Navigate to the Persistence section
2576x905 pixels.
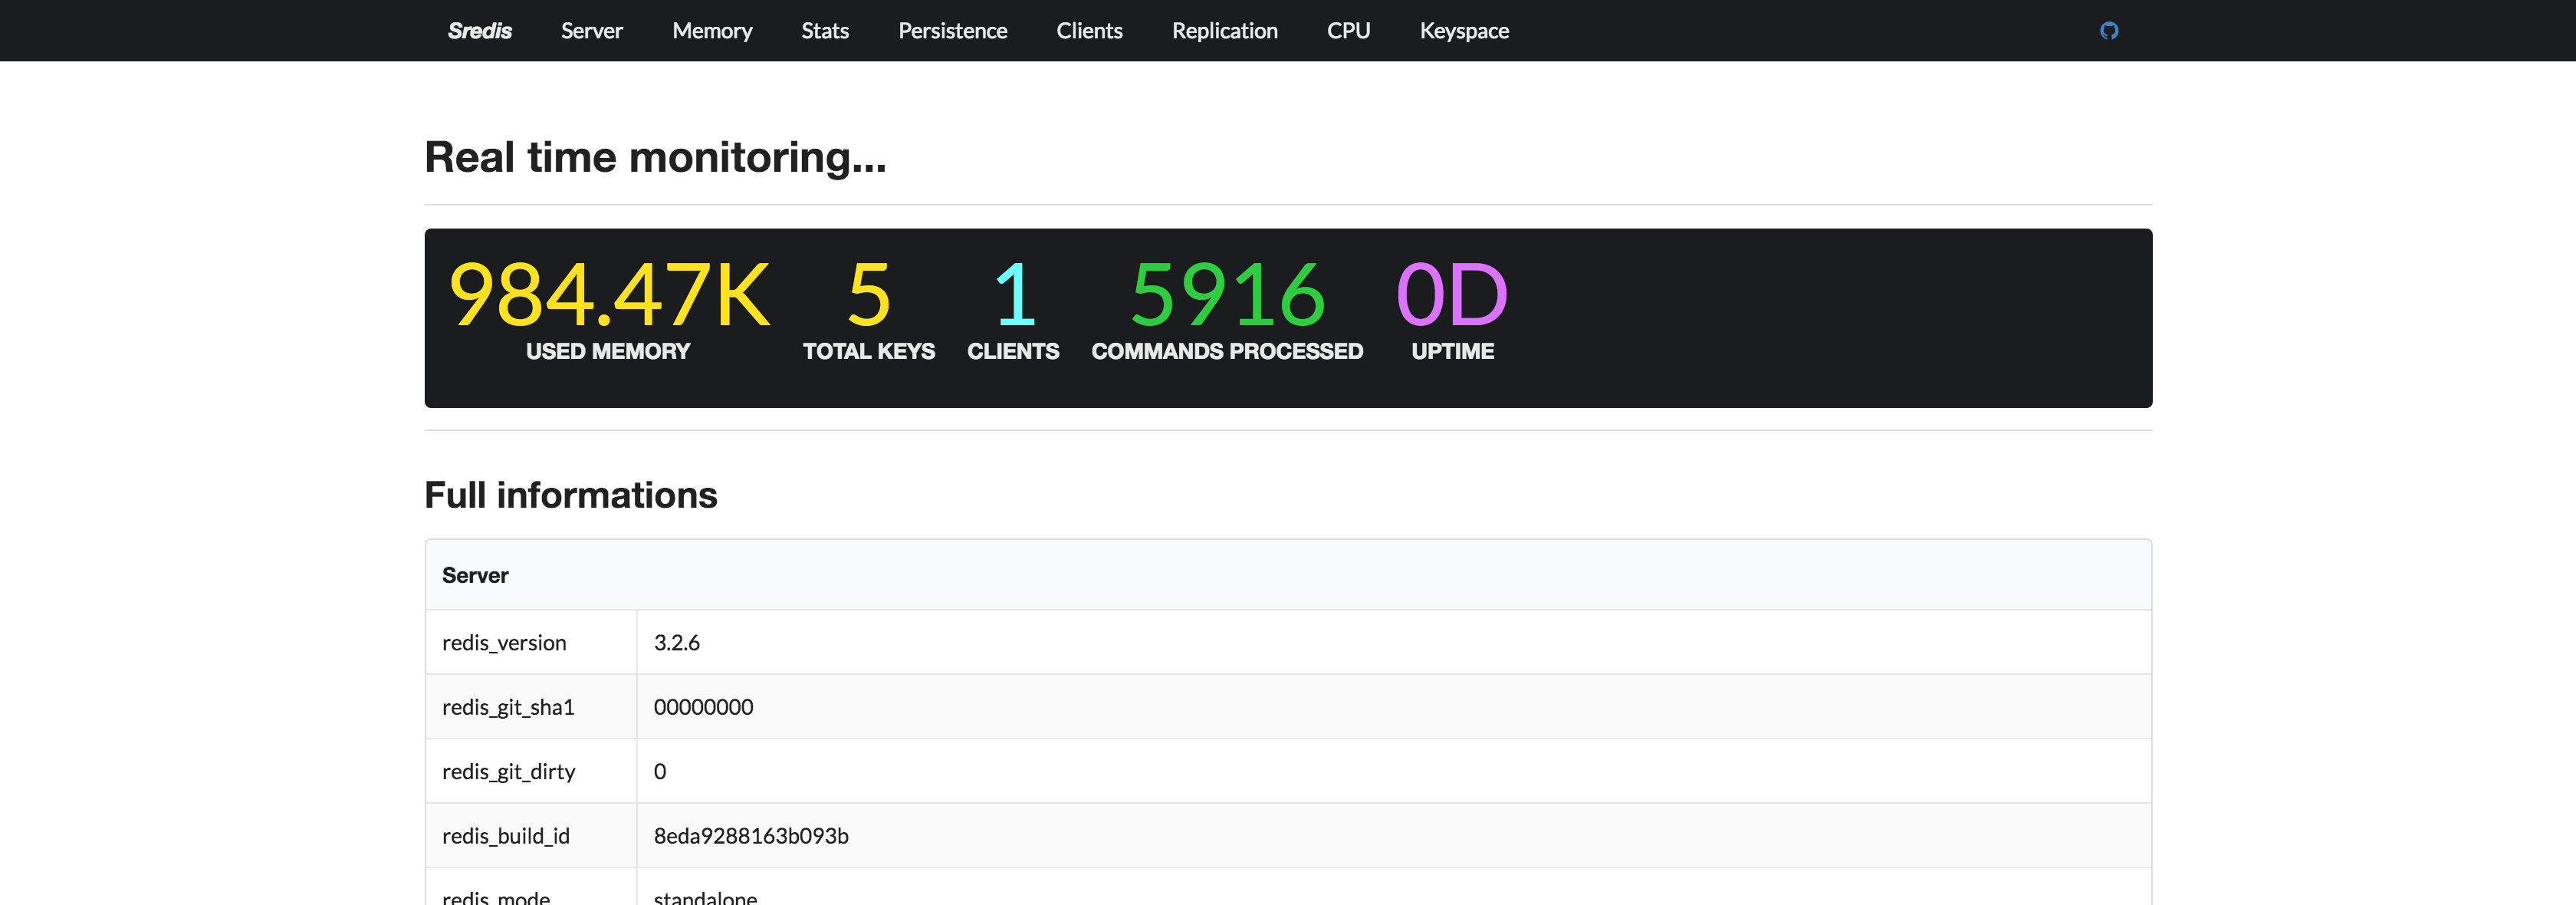point(952,31)
